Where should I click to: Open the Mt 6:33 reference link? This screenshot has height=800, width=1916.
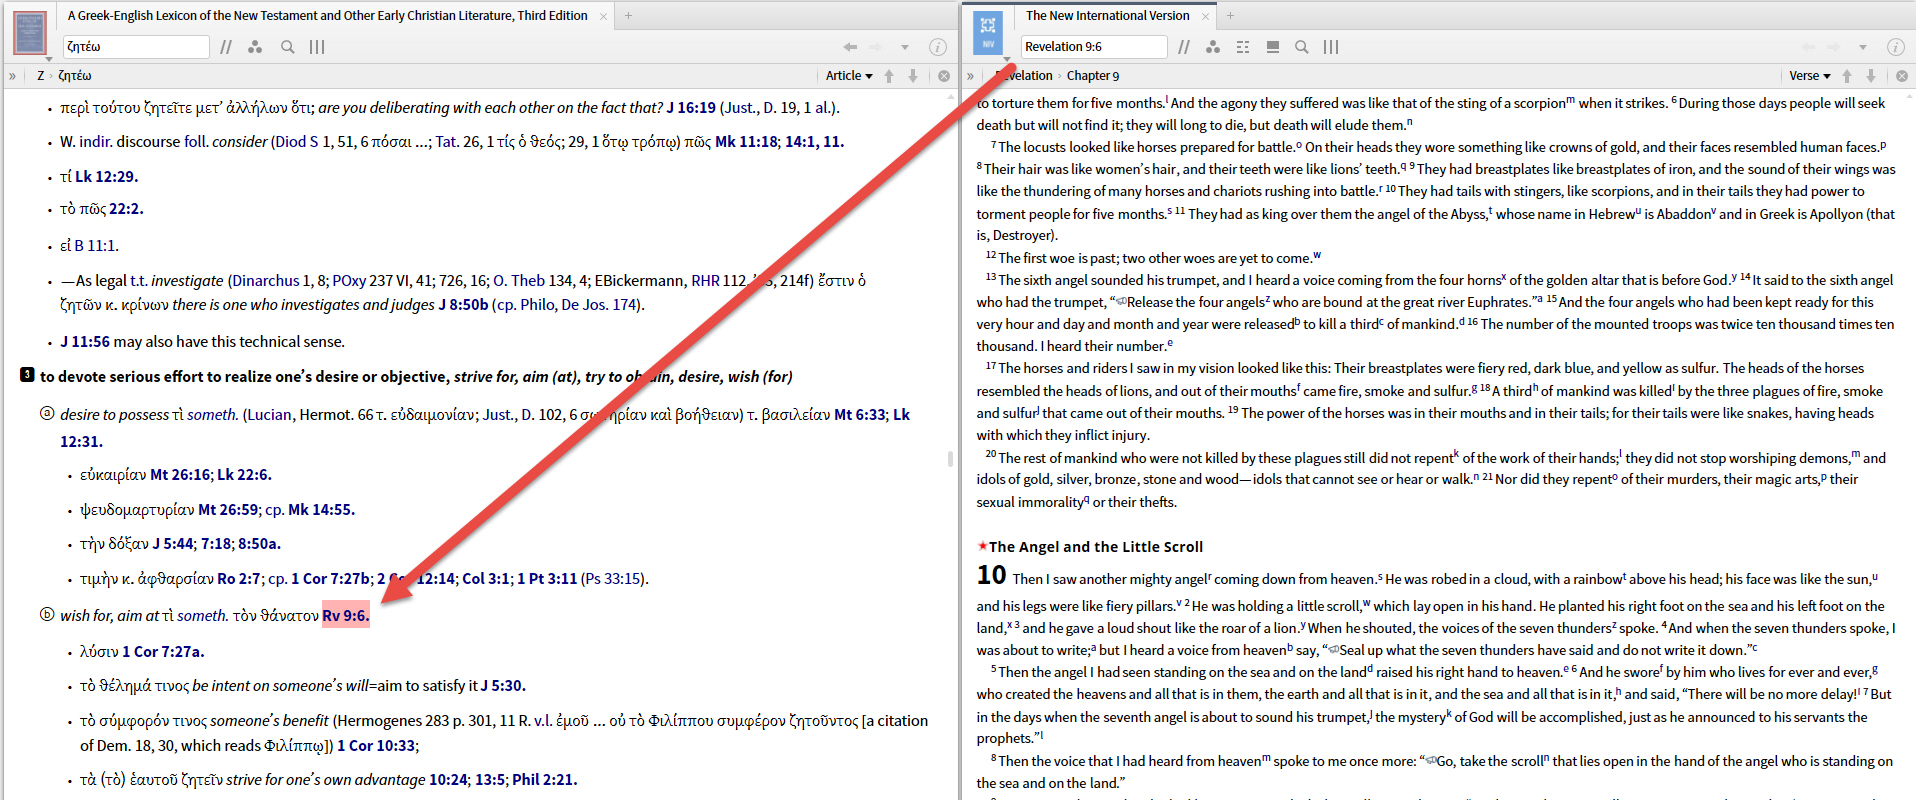pos(860,415)
